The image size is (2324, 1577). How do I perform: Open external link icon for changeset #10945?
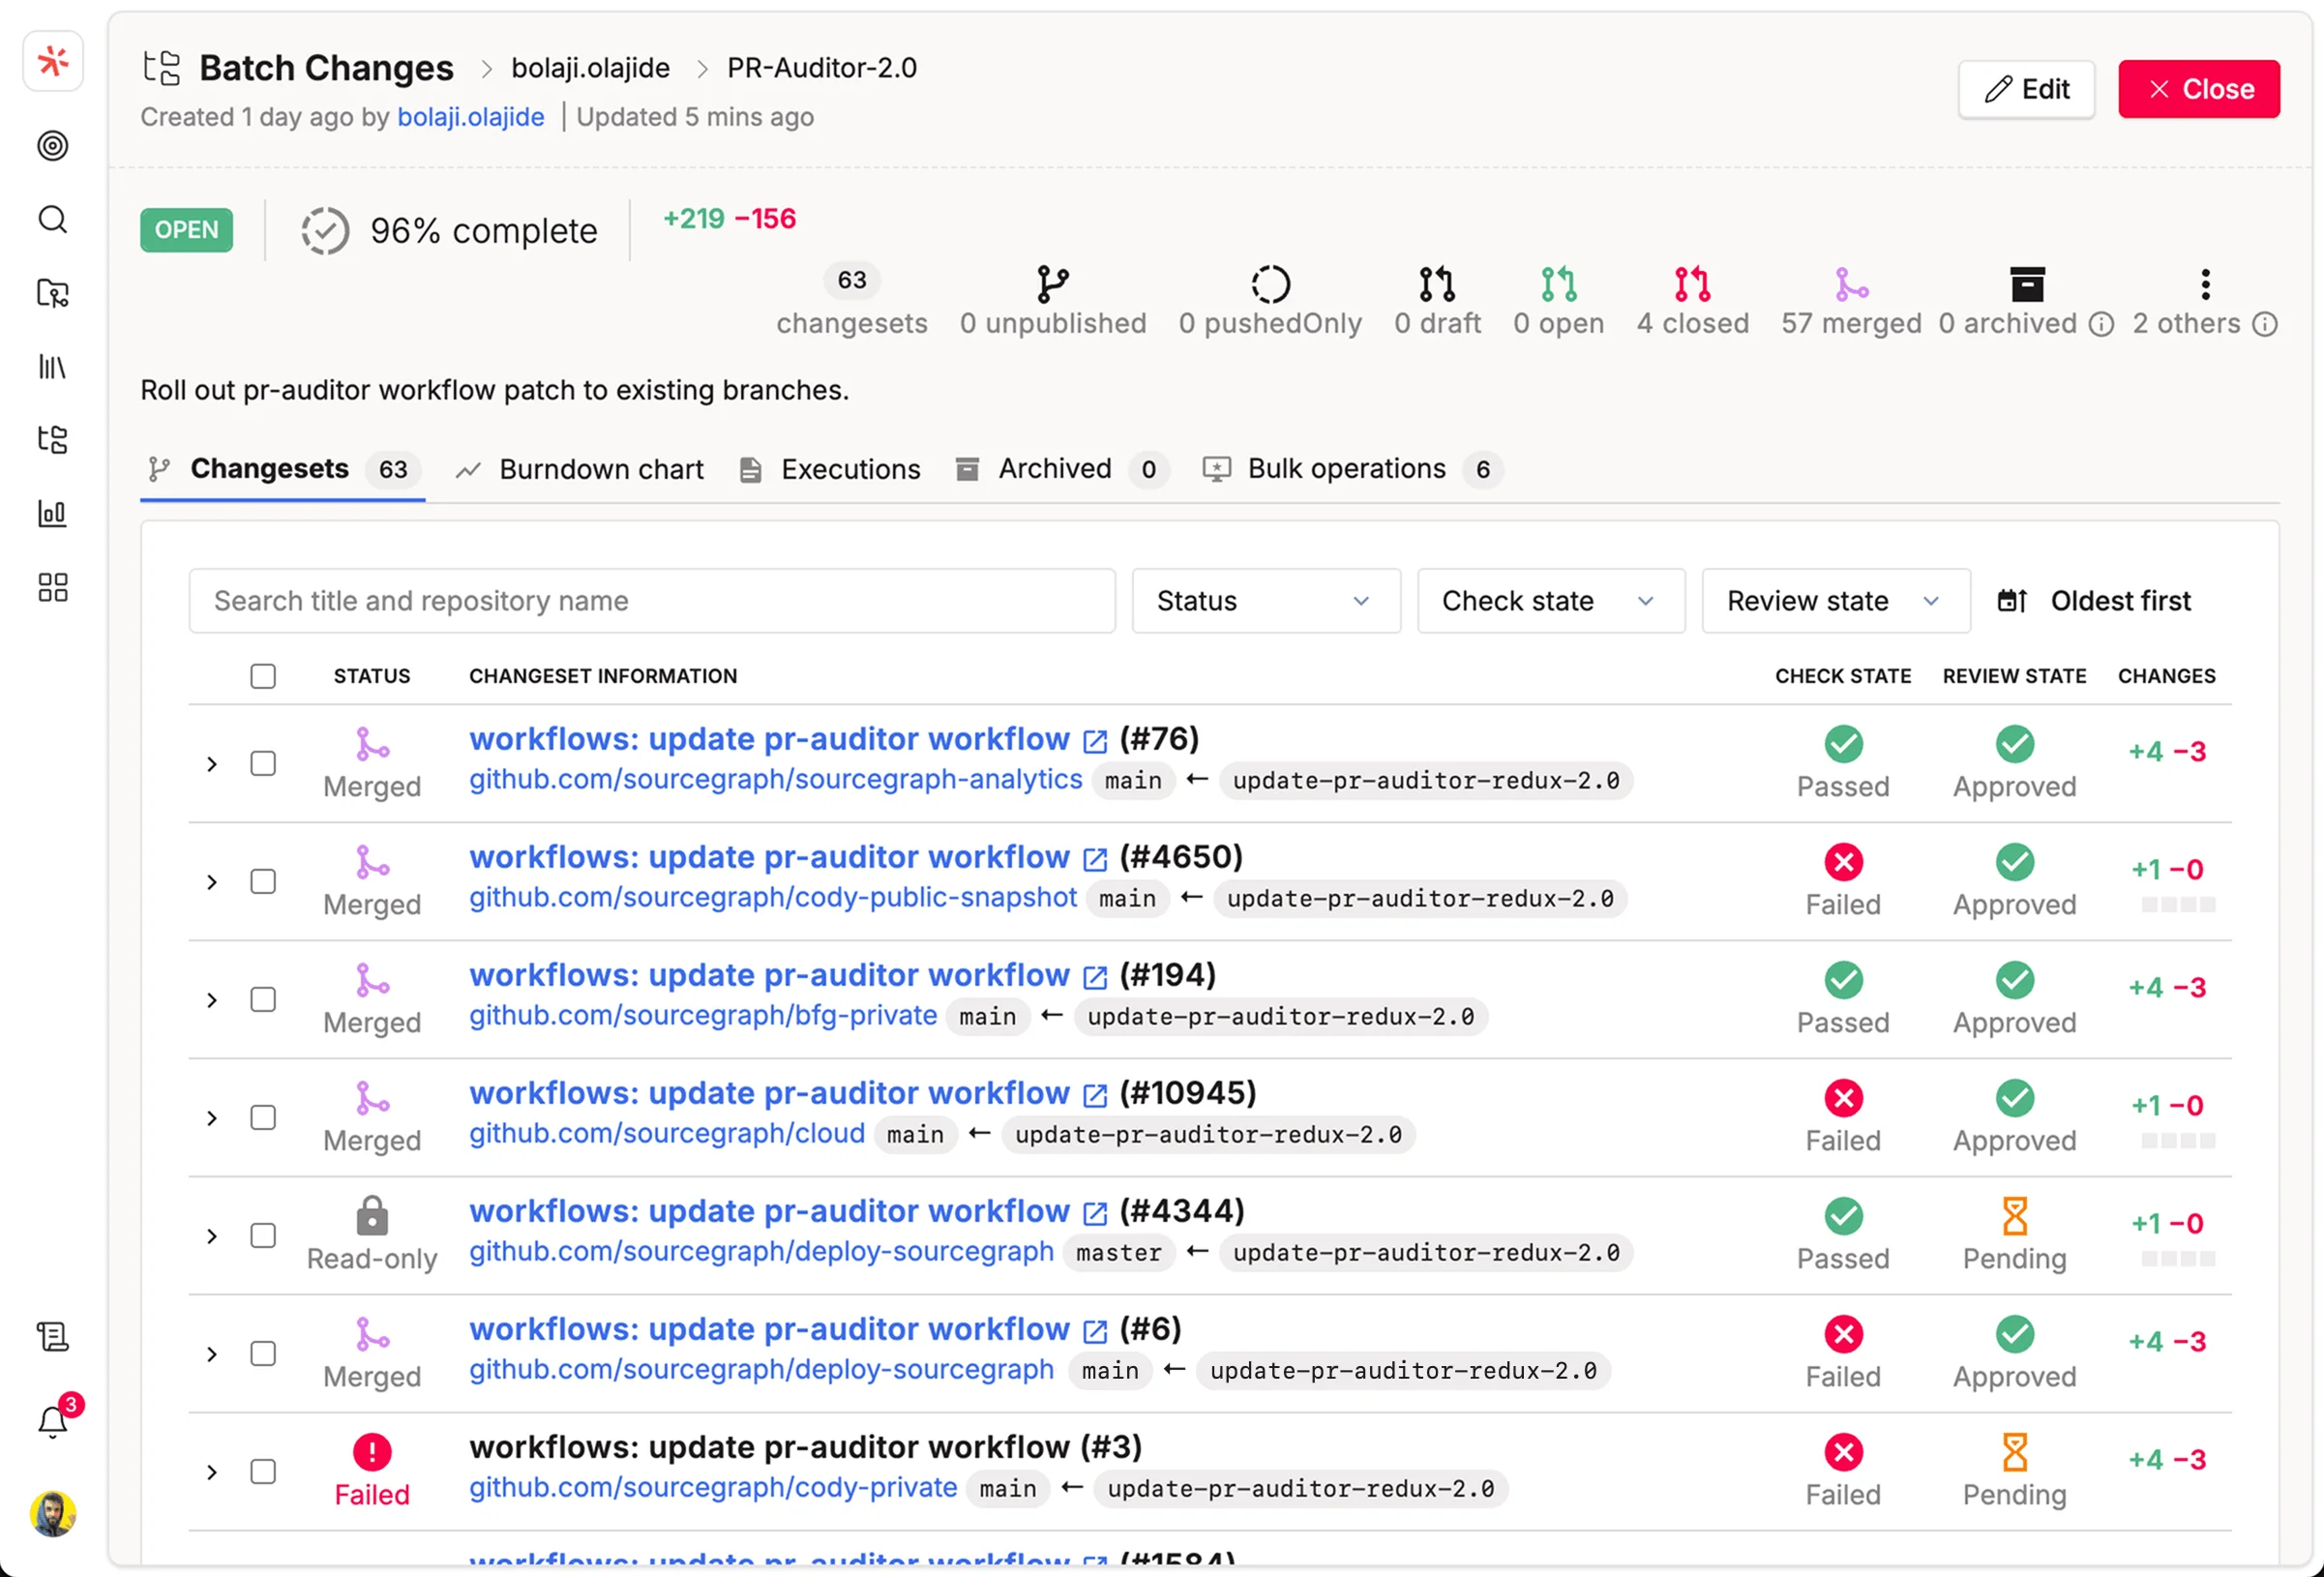coord(1095,1095)
